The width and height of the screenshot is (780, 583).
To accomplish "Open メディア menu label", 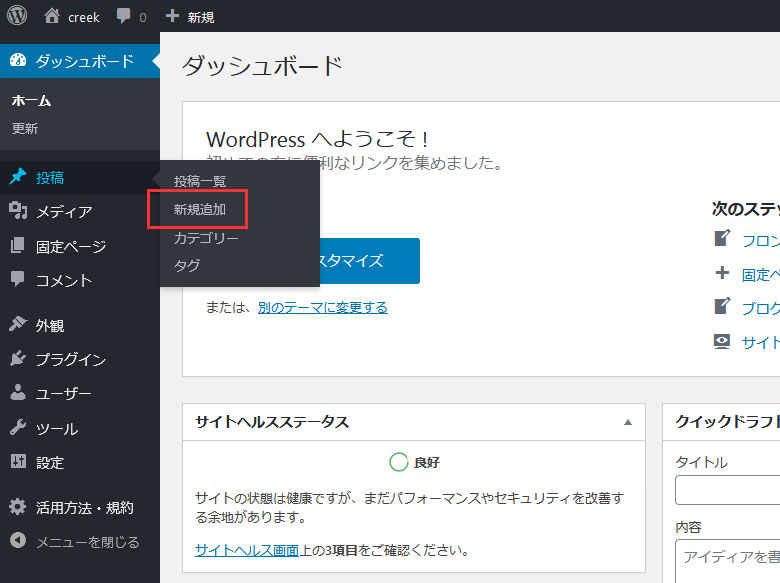I will click(64, 211).
